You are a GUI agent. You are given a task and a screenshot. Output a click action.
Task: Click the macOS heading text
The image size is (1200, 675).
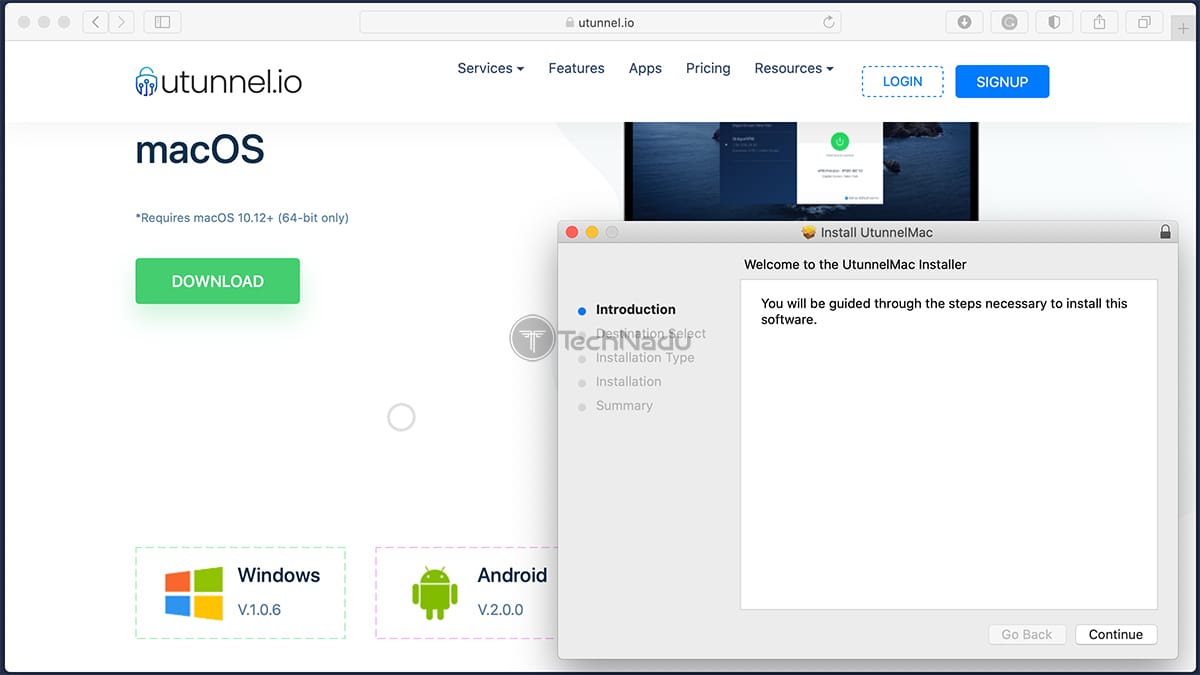[200, 150]
